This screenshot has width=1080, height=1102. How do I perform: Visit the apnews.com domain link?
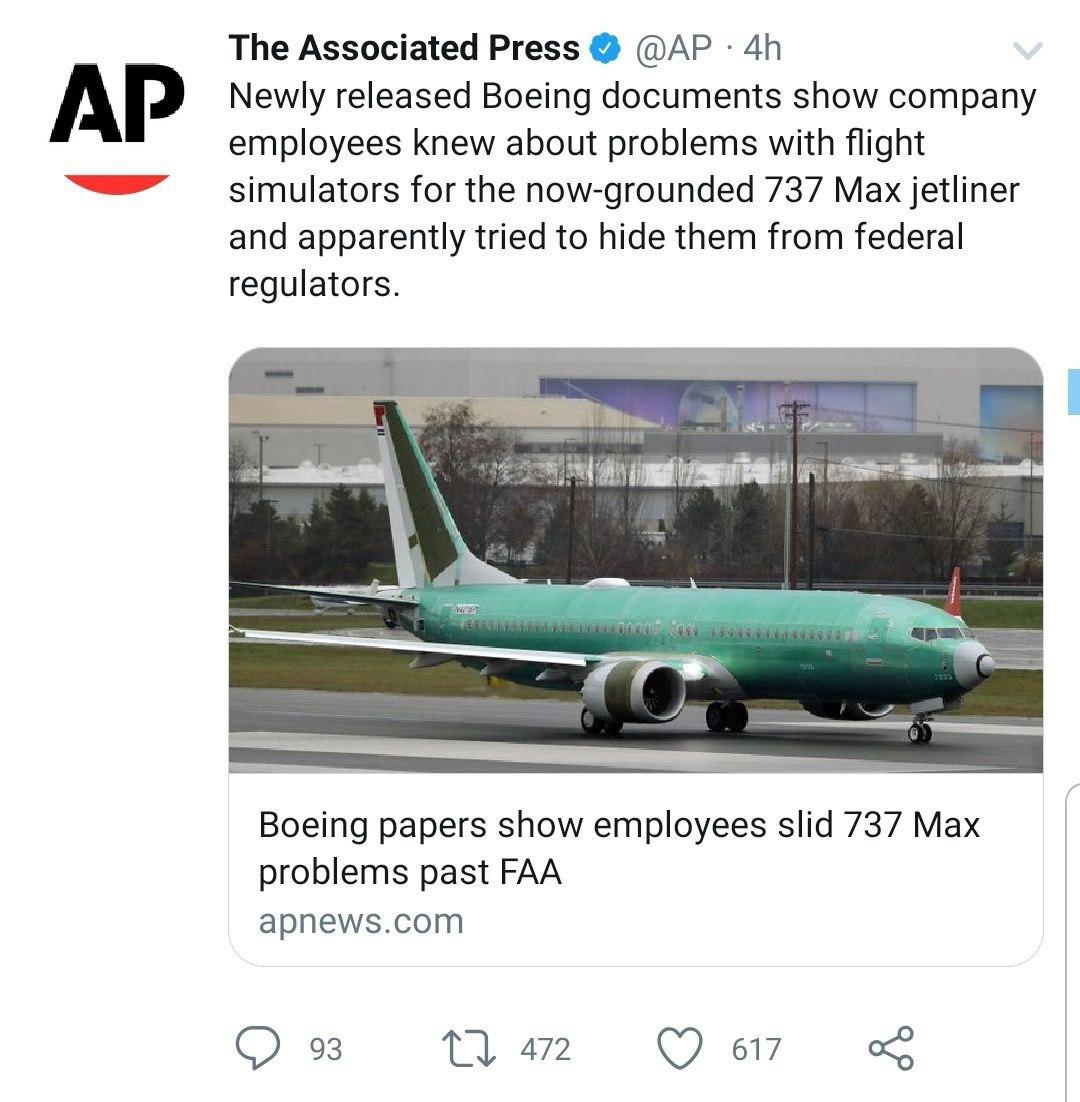click(x=361, y=921)
